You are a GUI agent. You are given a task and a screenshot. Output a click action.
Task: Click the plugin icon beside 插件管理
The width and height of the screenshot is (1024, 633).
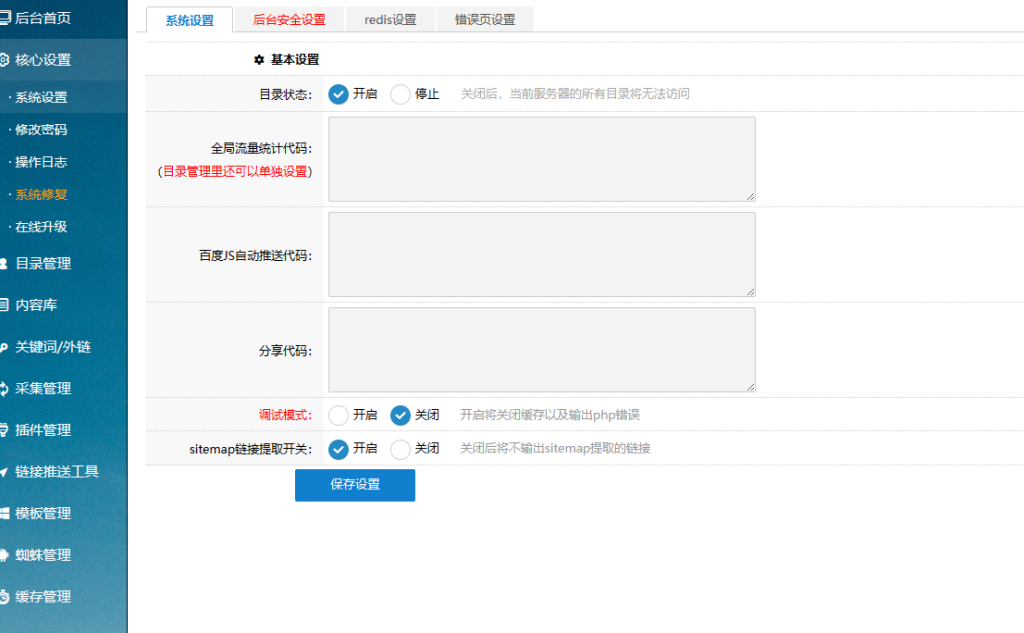click(x=4, y=430)
